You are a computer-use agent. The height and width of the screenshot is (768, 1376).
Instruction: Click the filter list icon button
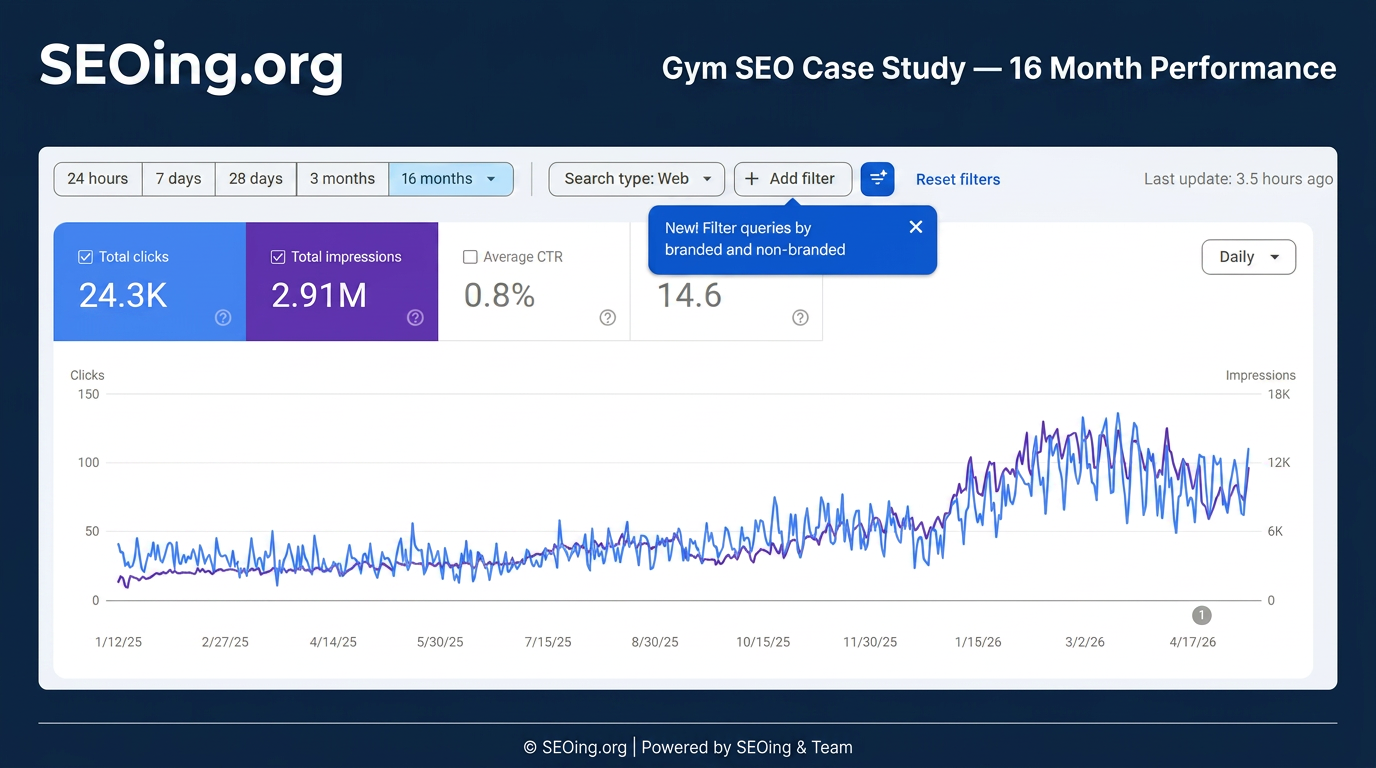pyautogui.click(x=877, y=179)
